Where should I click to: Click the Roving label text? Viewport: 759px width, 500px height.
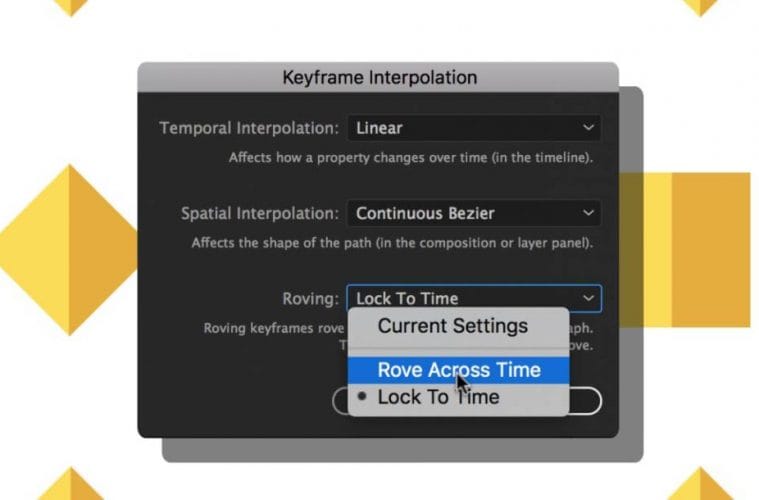[x=310, y=299]
